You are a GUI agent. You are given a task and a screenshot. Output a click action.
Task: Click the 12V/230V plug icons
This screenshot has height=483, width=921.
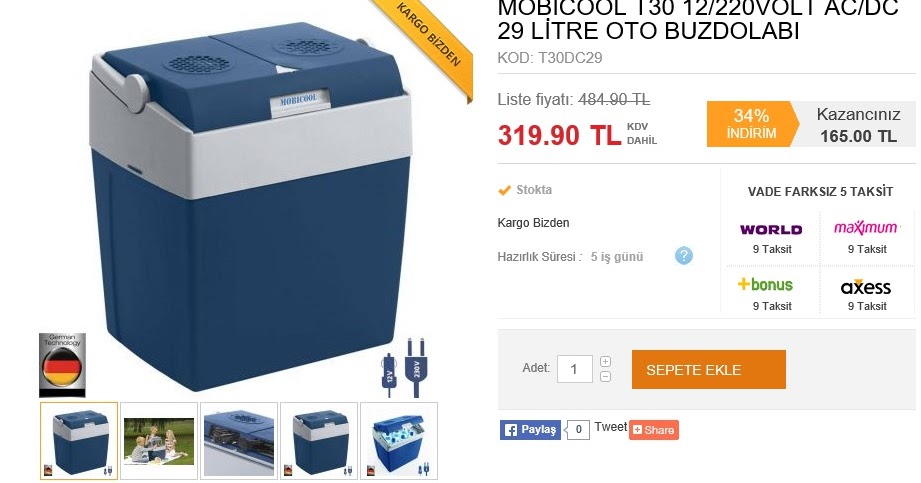pos(404,367)
